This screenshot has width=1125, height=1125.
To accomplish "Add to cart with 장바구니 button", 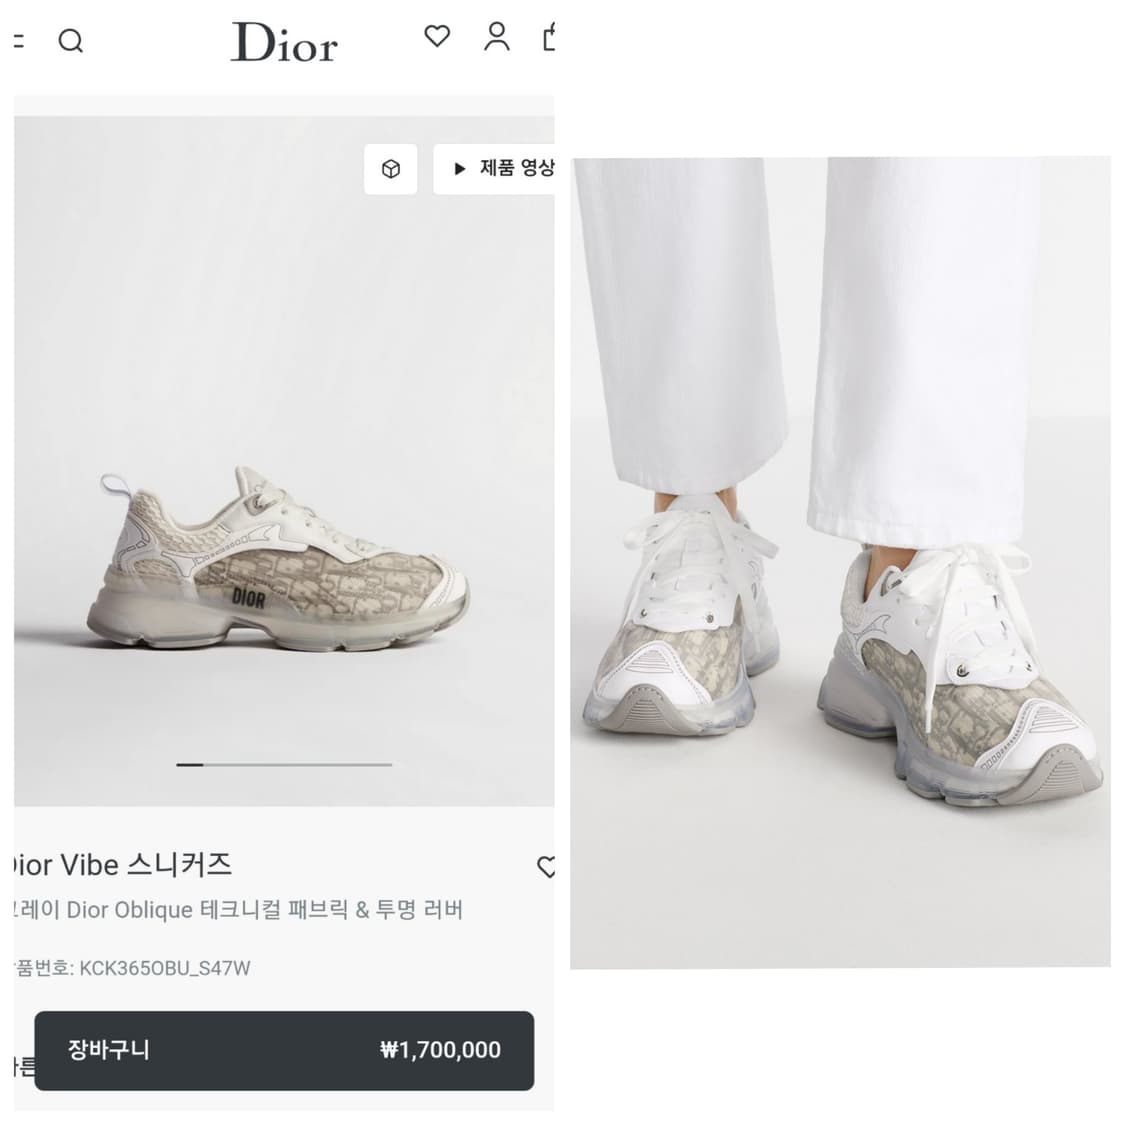I will coord(110,1050).
